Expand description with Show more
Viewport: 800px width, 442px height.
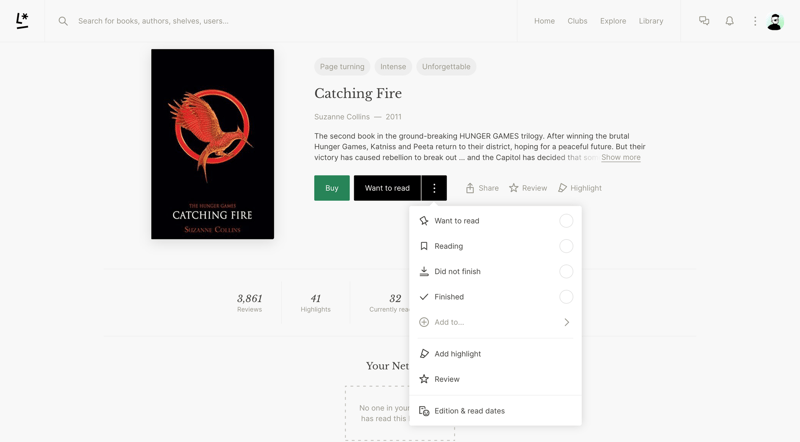(x=621, y=157)
